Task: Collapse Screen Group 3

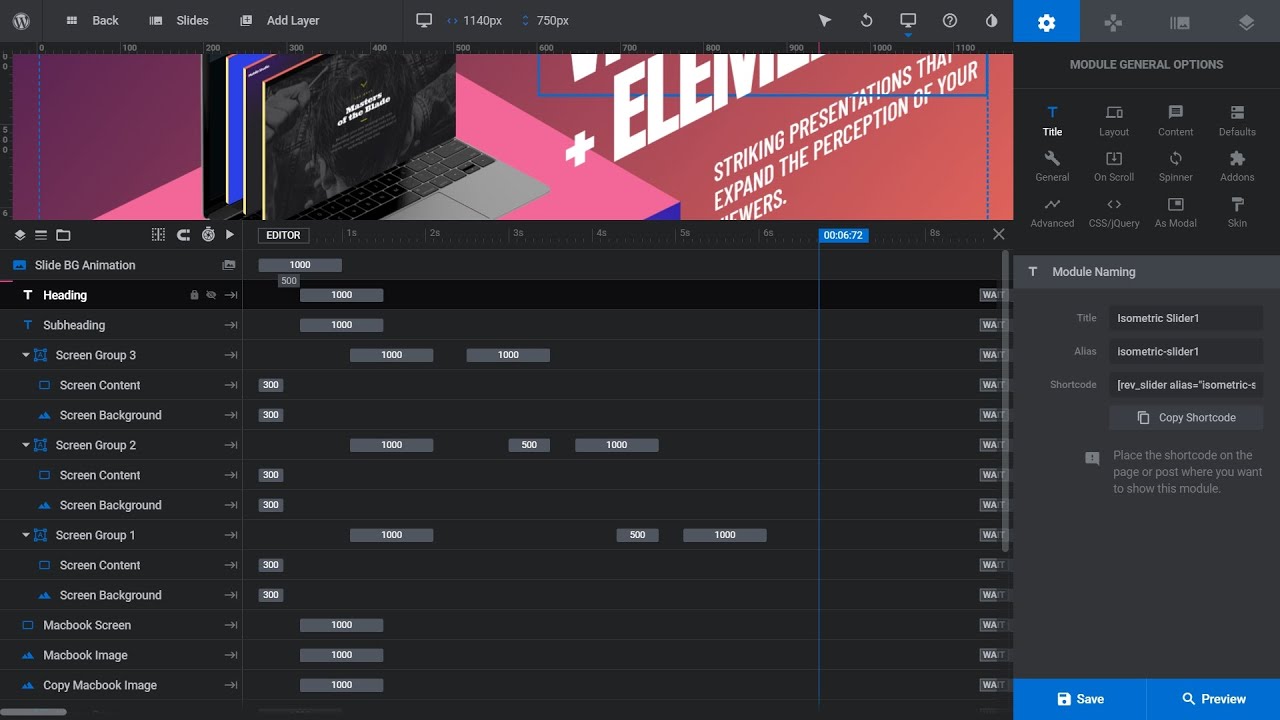Action: click(x=26, y=355)
